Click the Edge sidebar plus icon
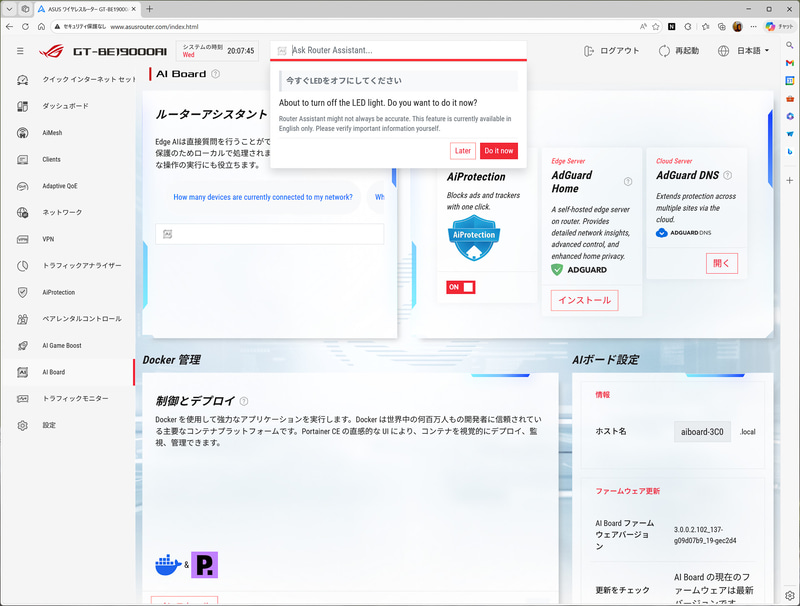 click(x=790, y=181)
